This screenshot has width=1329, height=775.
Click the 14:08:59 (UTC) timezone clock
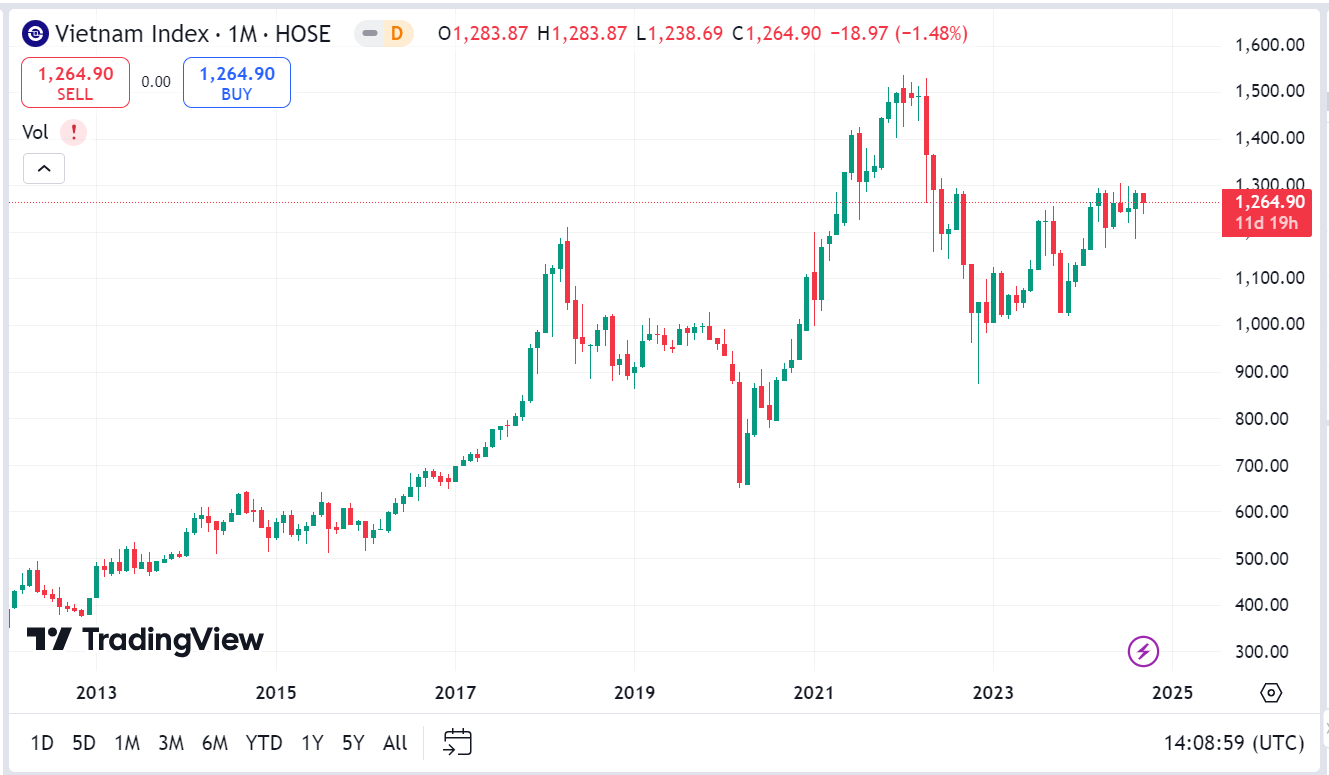(x=1234, y=743)
